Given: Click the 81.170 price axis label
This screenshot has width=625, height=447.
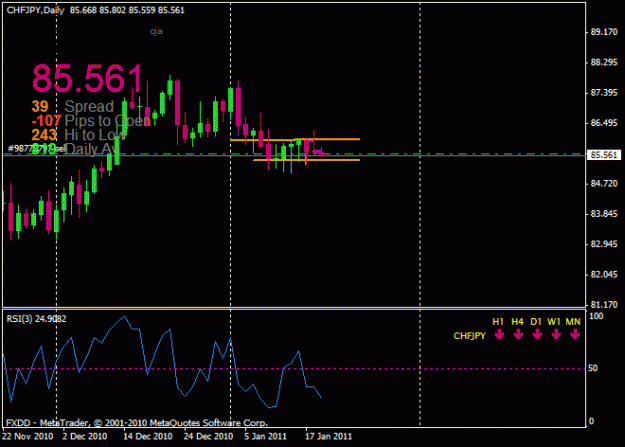Looking at the screenshot, I should [x=603, y=305].
